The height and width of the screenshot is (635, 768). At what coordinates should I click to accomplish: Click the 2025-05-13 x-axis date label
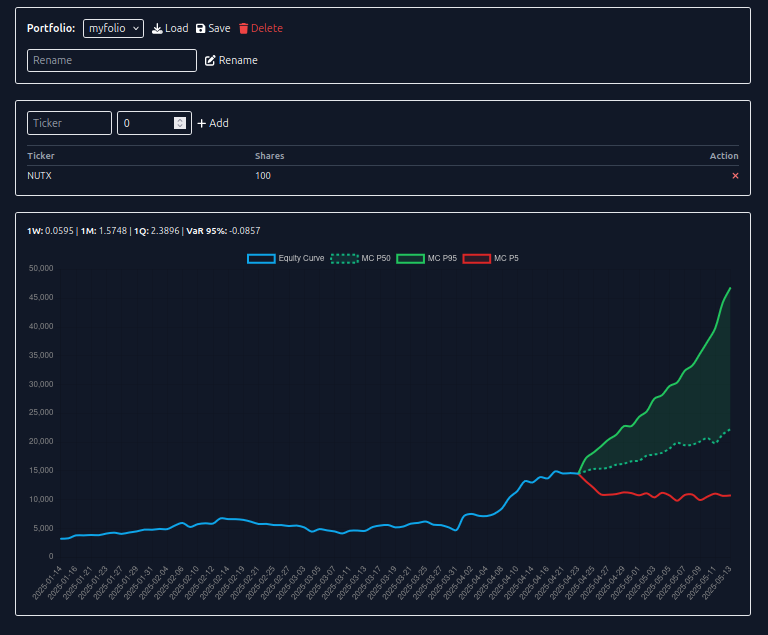pos(717,583)
